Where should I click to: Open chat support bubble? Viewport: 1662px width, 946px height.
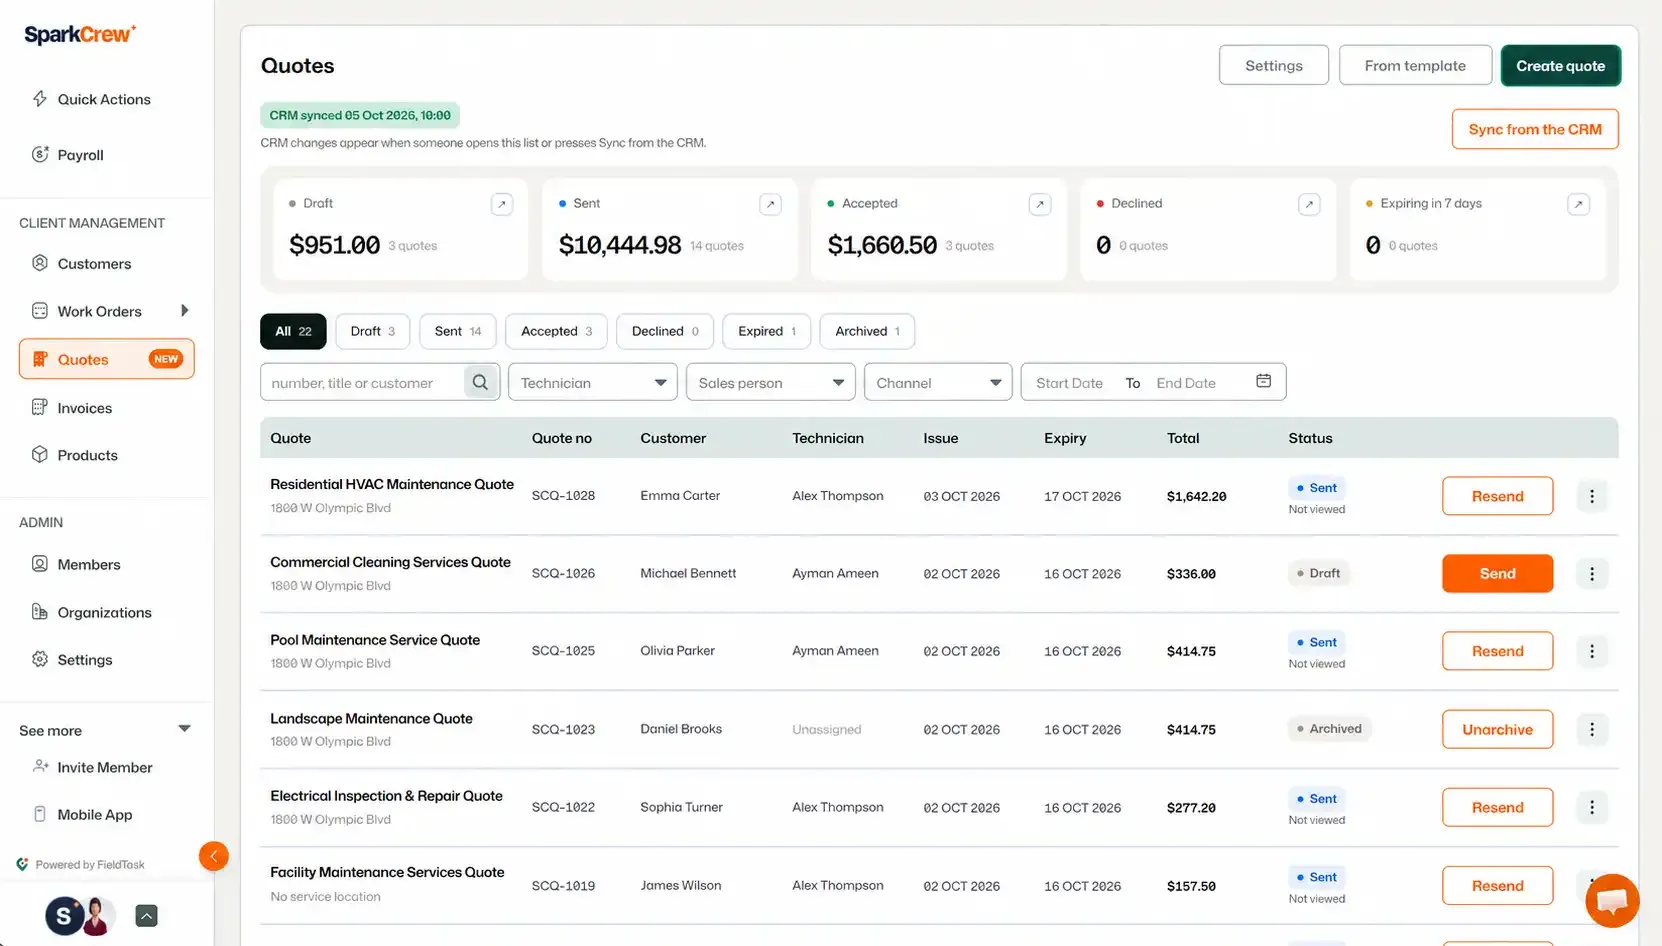1612,900
